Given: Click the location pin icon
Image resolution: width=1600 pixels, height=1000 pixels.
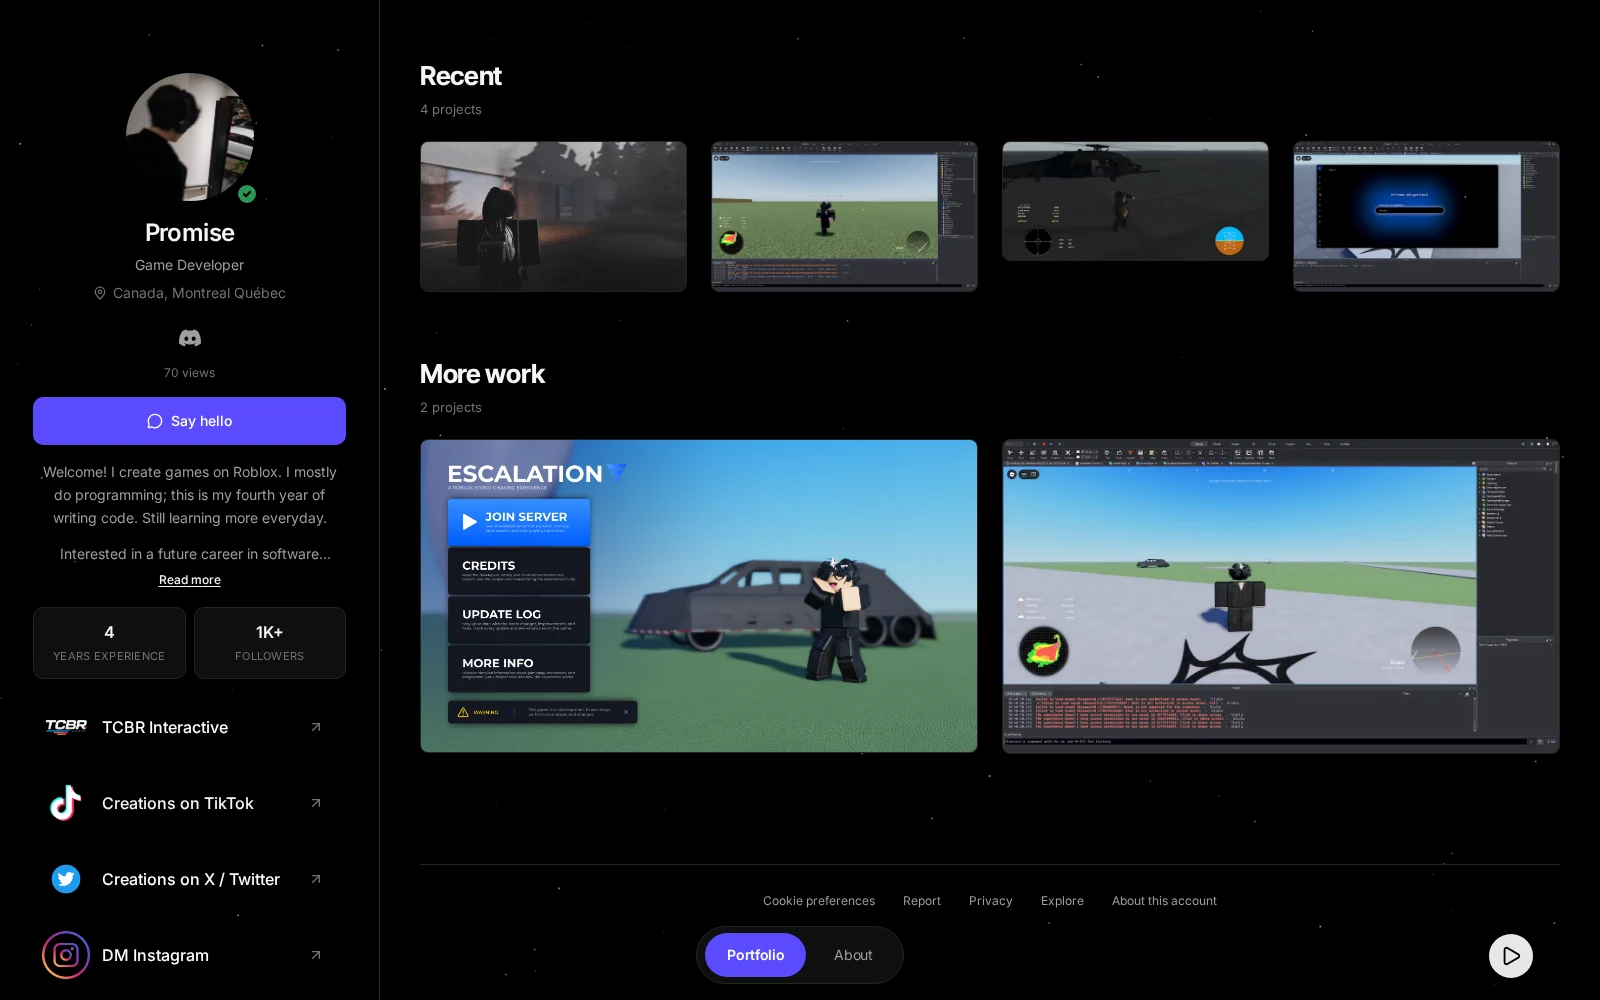Looking at the screenshot, I should pyautogui.click(x=100, y=293).
